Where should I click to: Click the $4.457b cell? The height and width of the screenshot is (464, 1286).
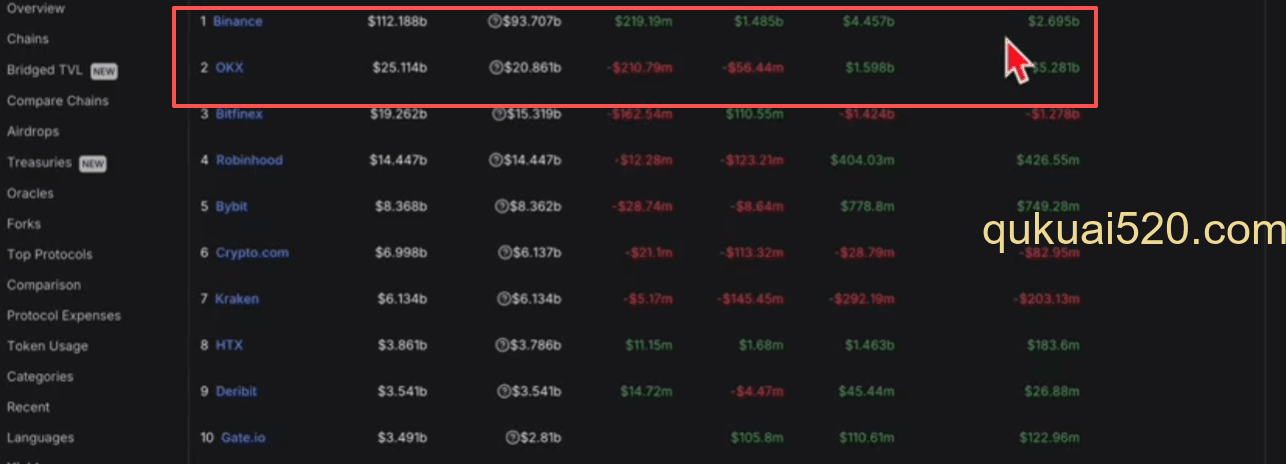[x=870, y=21]
